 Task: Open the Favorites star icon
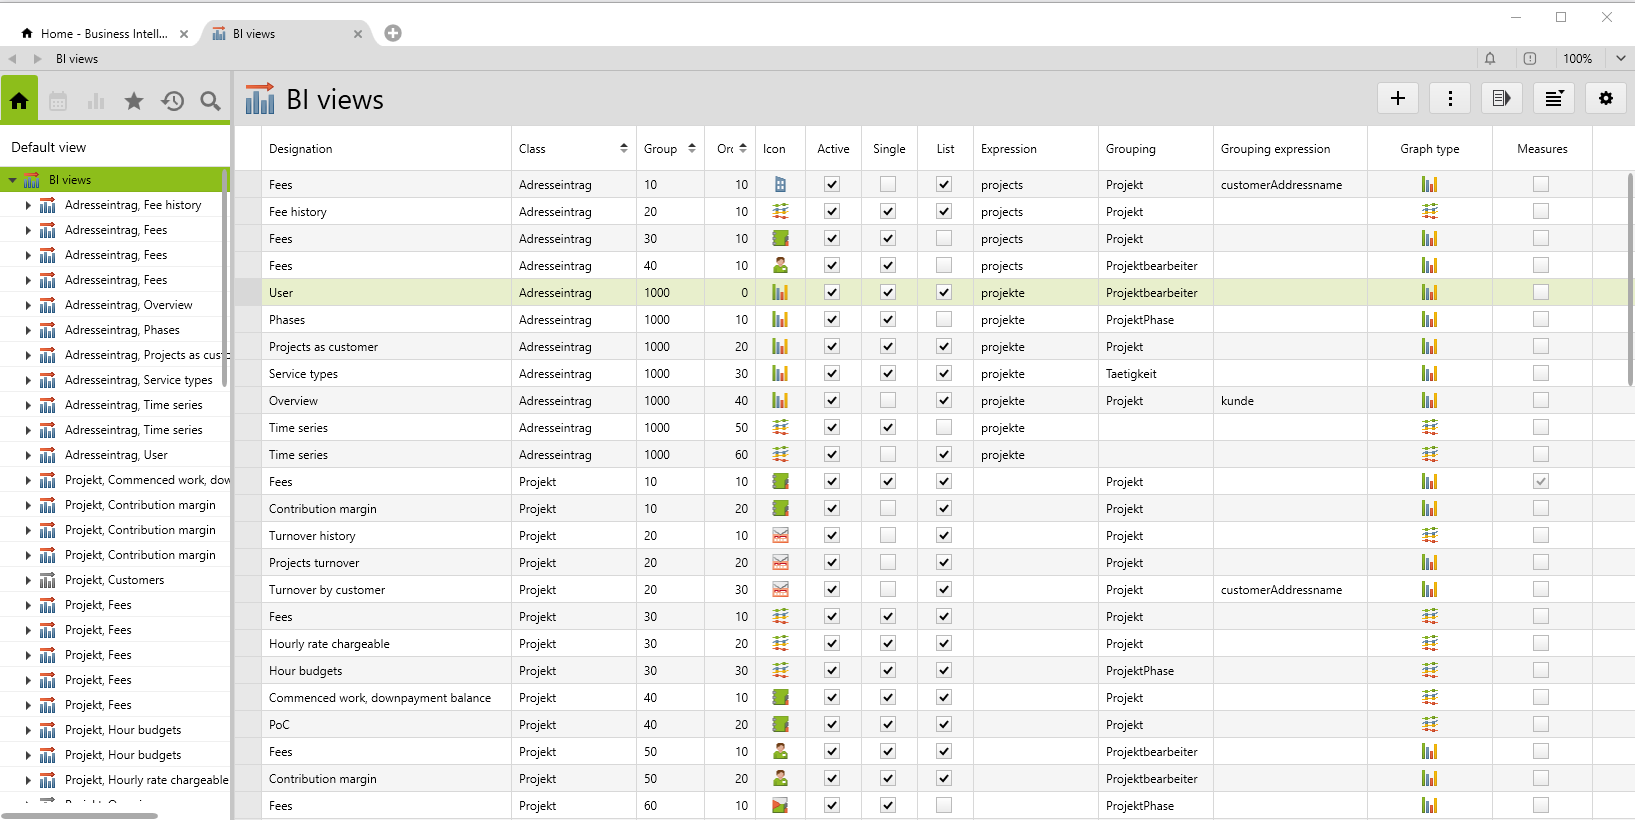(x=134, y=101)
